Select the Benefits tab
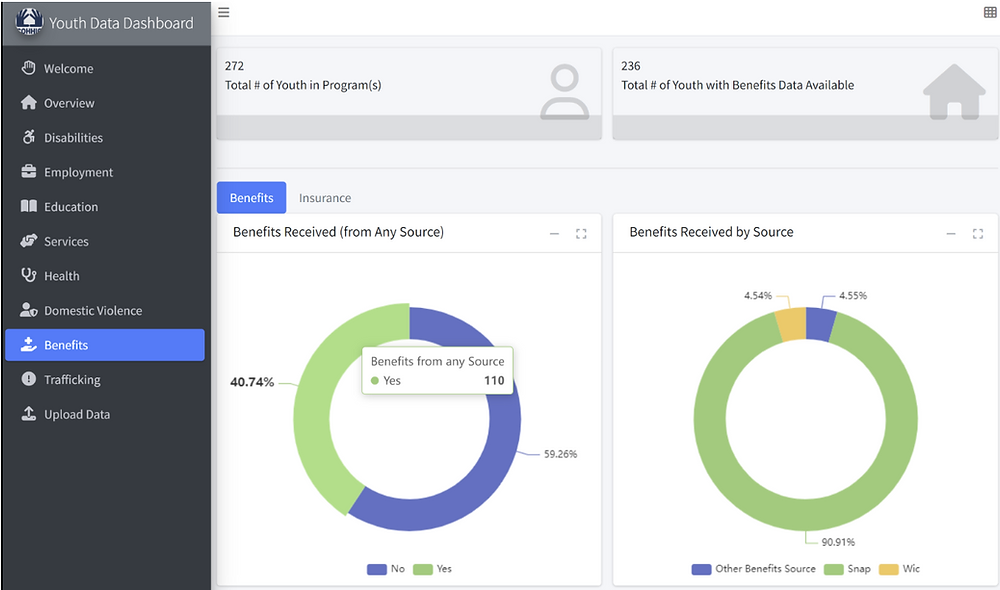1000x590 pixels. pos(251,197)
